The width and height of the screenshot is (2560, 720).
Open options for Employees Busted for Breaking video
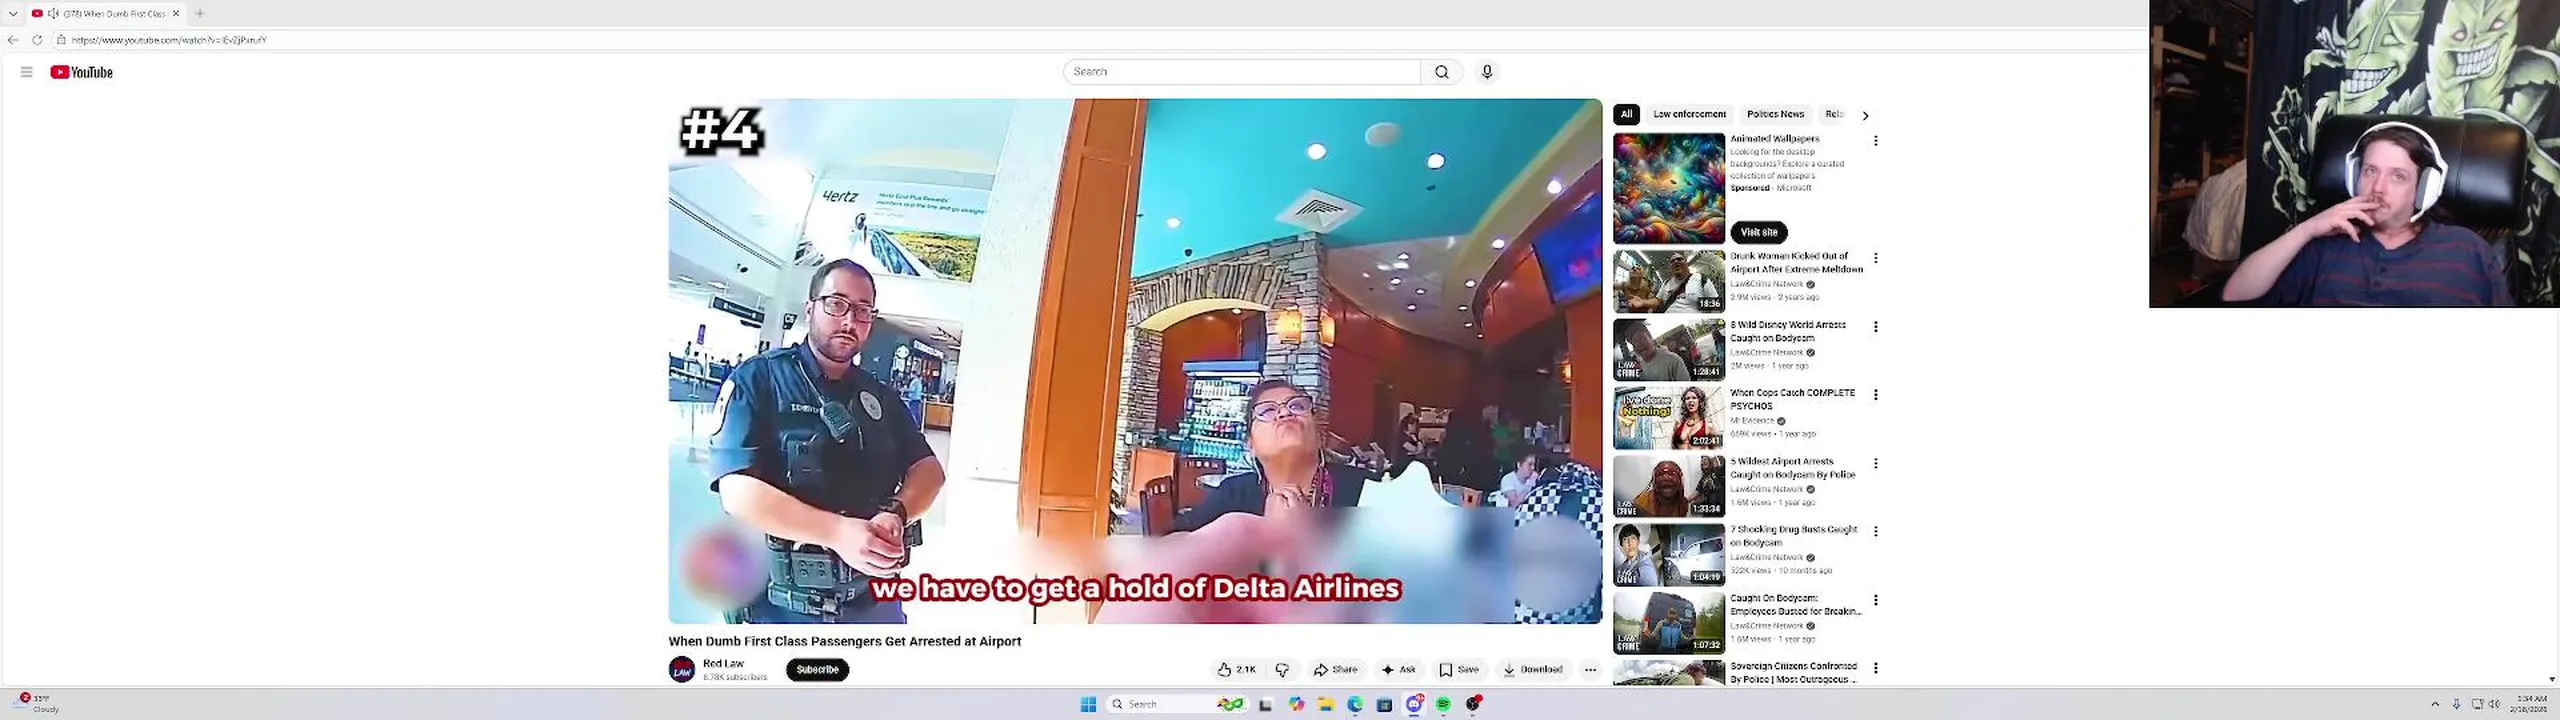pos(1875,600)
